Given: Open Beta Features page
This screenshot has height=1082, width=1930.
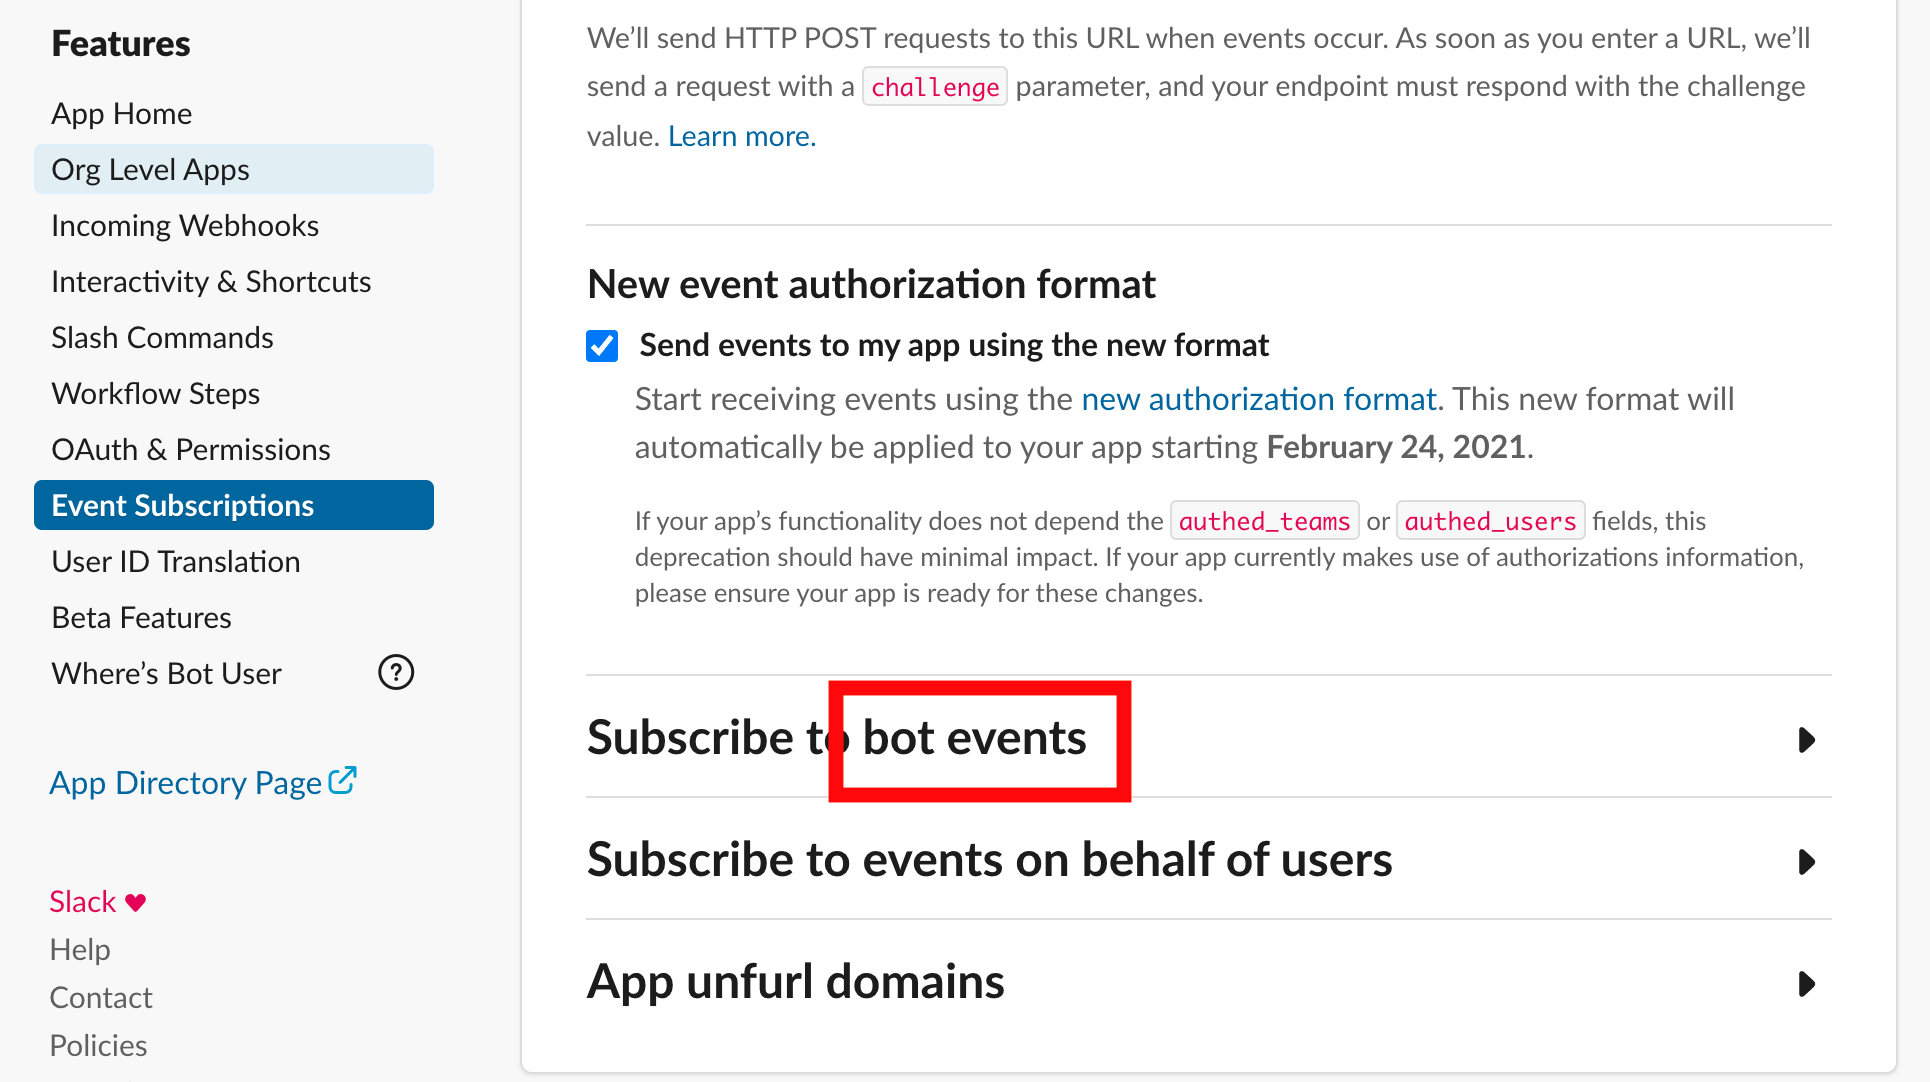Looking at the screenshot, I should coord(142,618).
